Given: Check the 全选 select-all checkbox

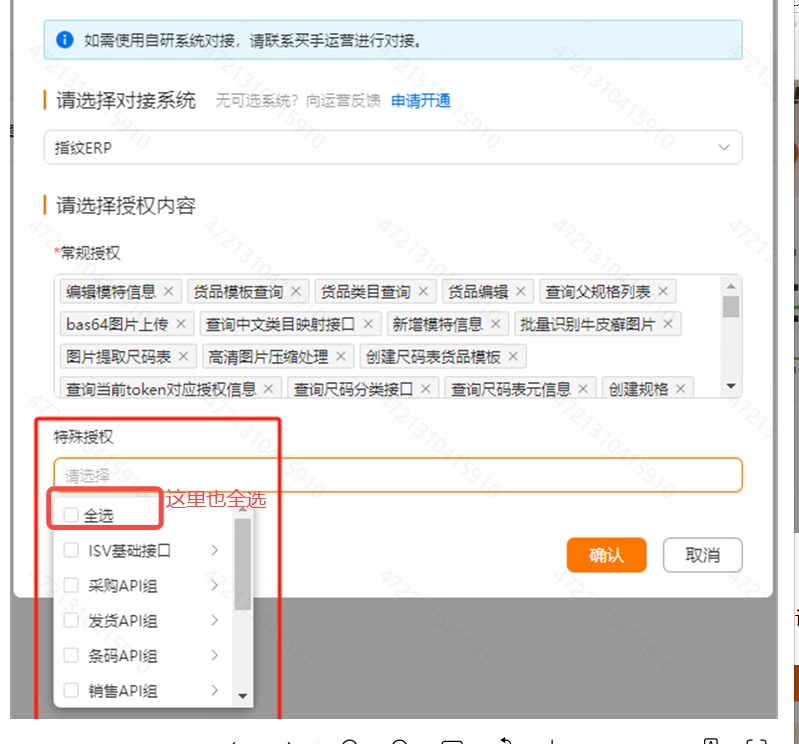Looking at the screenshot, I should pos(71,515).
